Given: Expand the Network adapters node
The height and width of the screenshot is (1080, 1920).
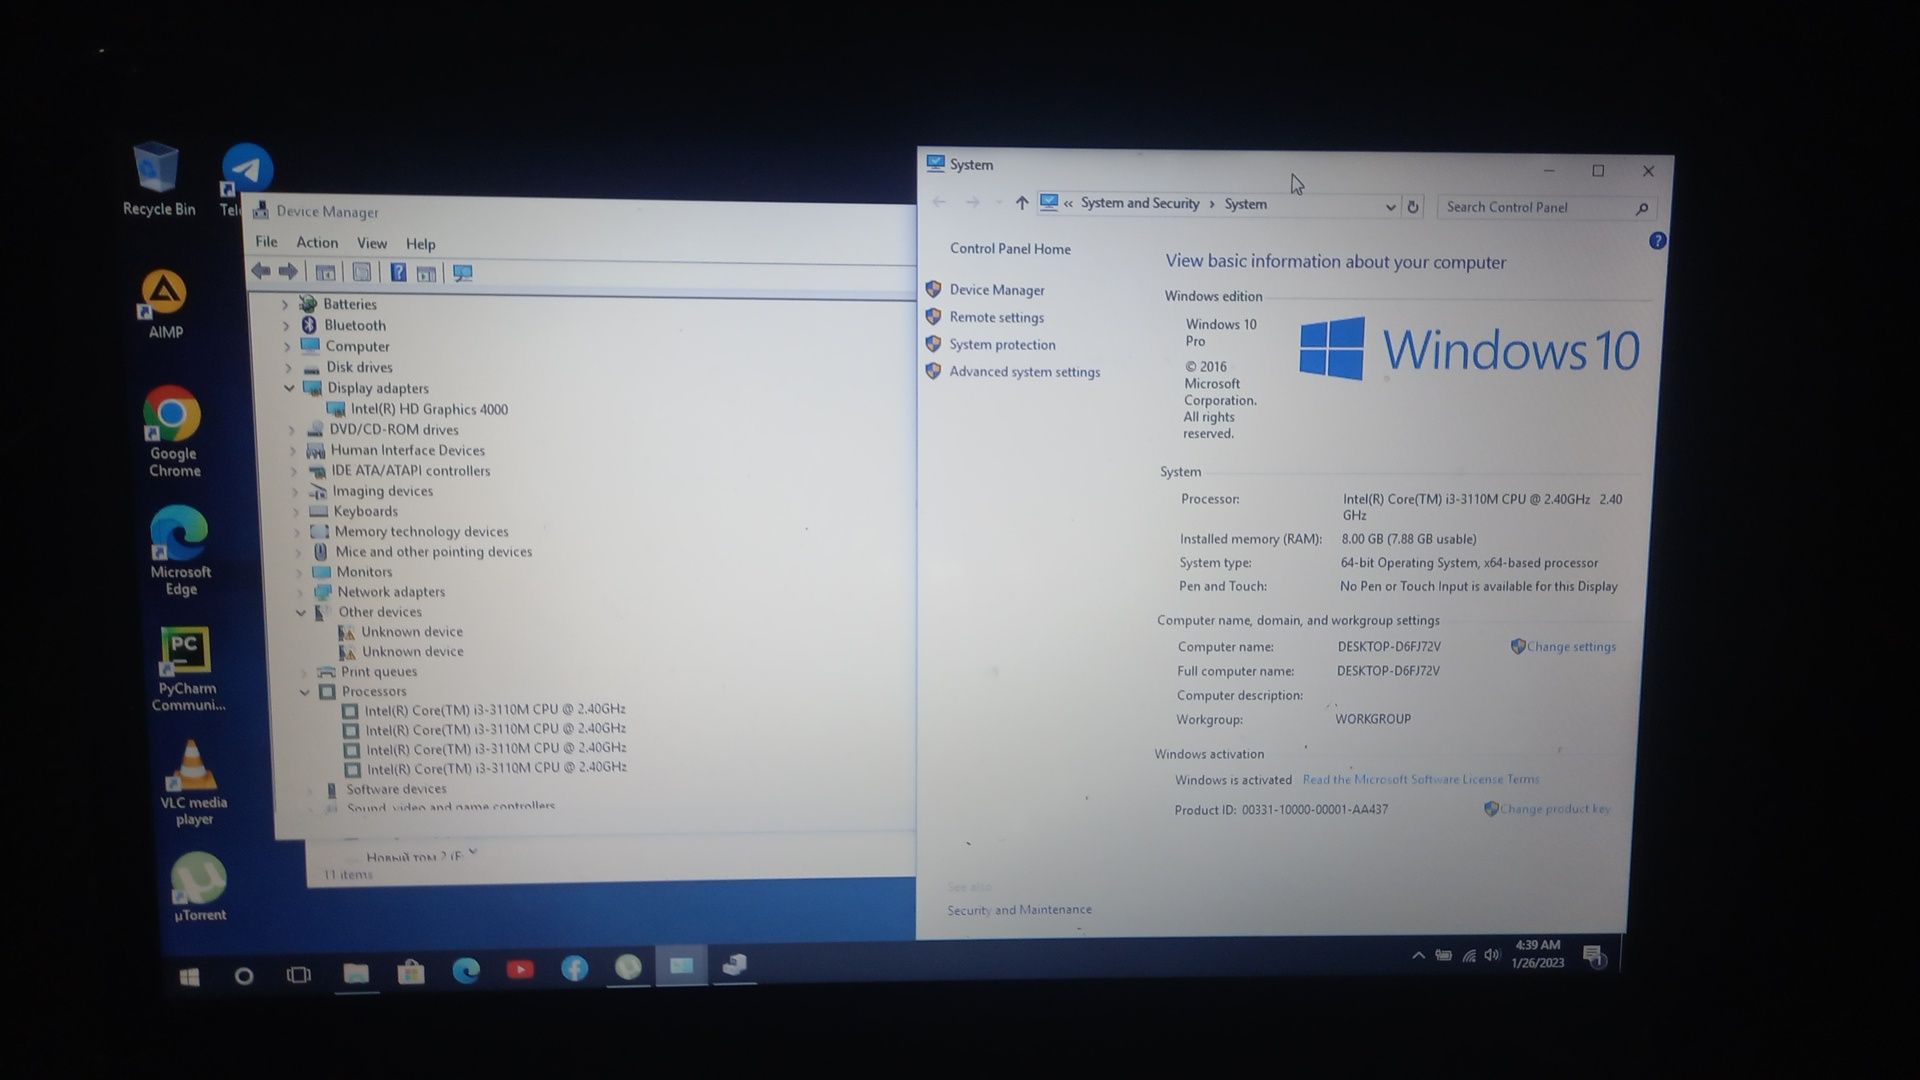Looking at the screenshot, I should (x=300, y=592).
